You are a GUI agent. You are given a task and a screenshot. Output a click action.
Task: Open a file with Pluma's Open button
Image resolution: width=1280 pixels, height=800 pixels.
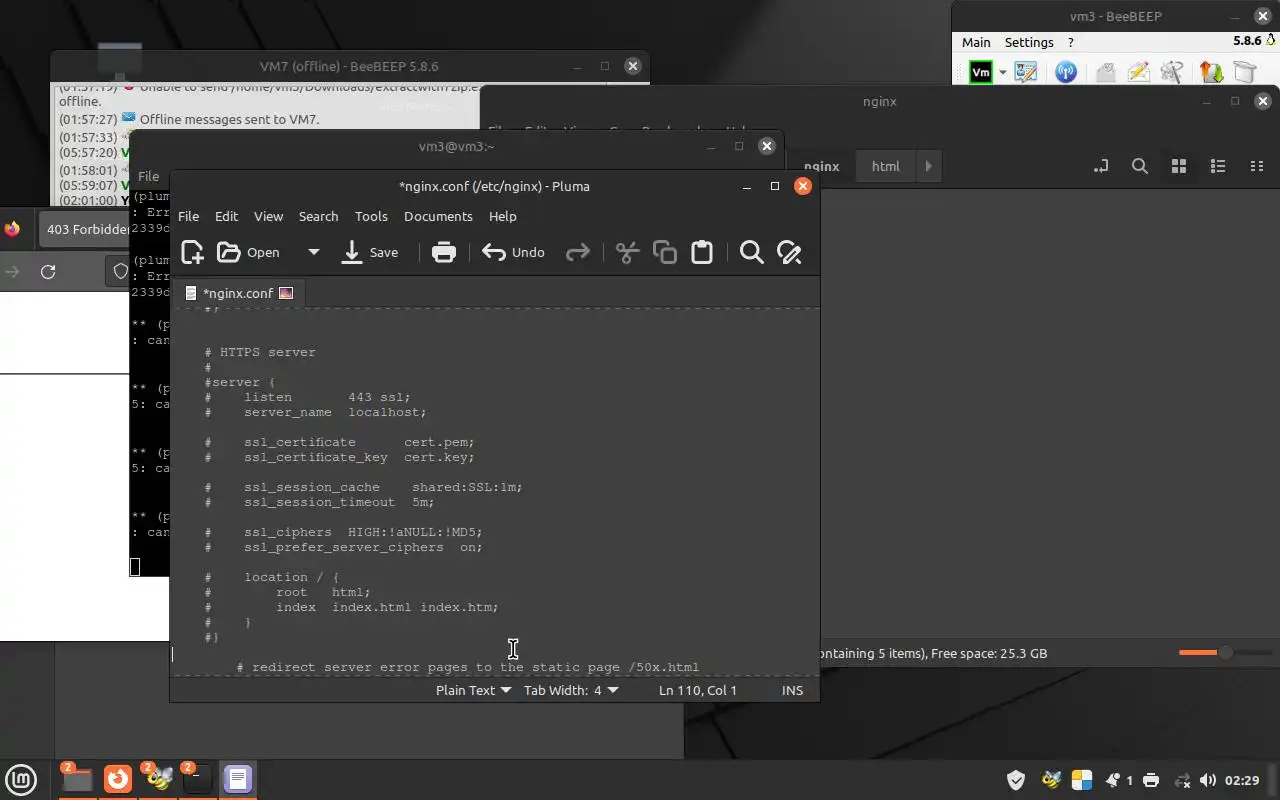click(x=249, y=252)
